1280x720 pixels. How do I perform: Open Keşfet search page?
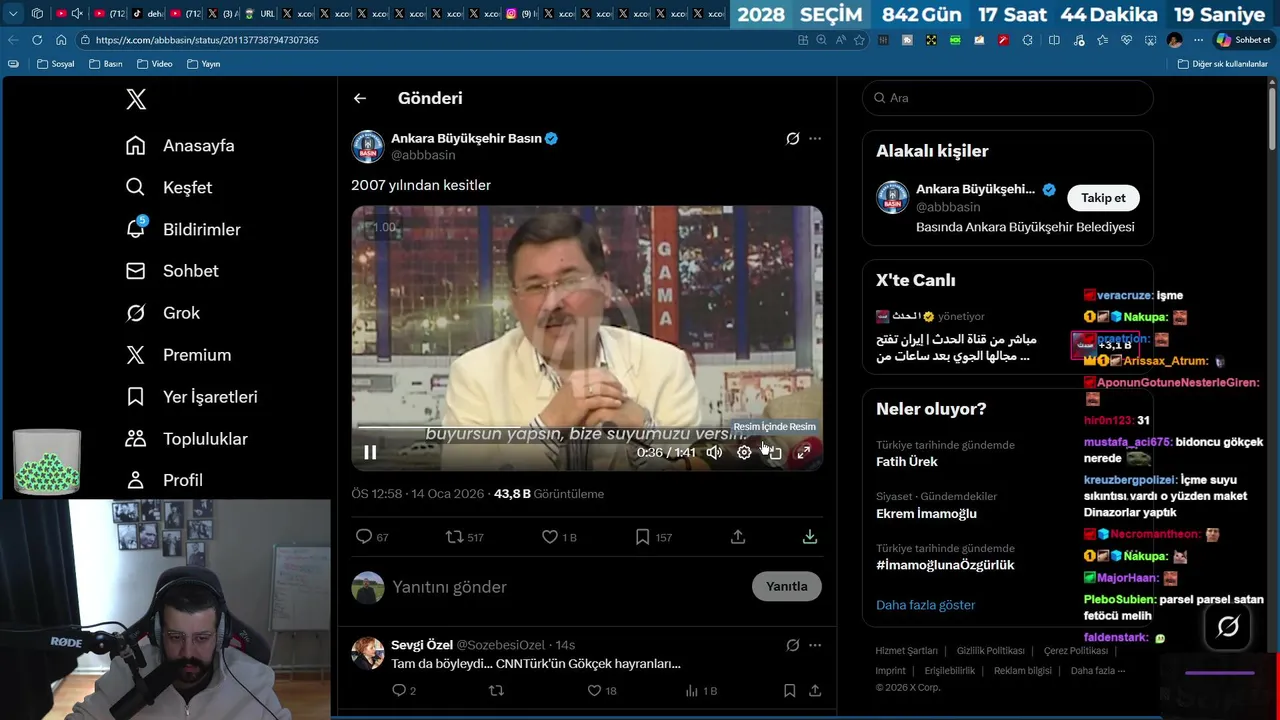tap(169, 188)
